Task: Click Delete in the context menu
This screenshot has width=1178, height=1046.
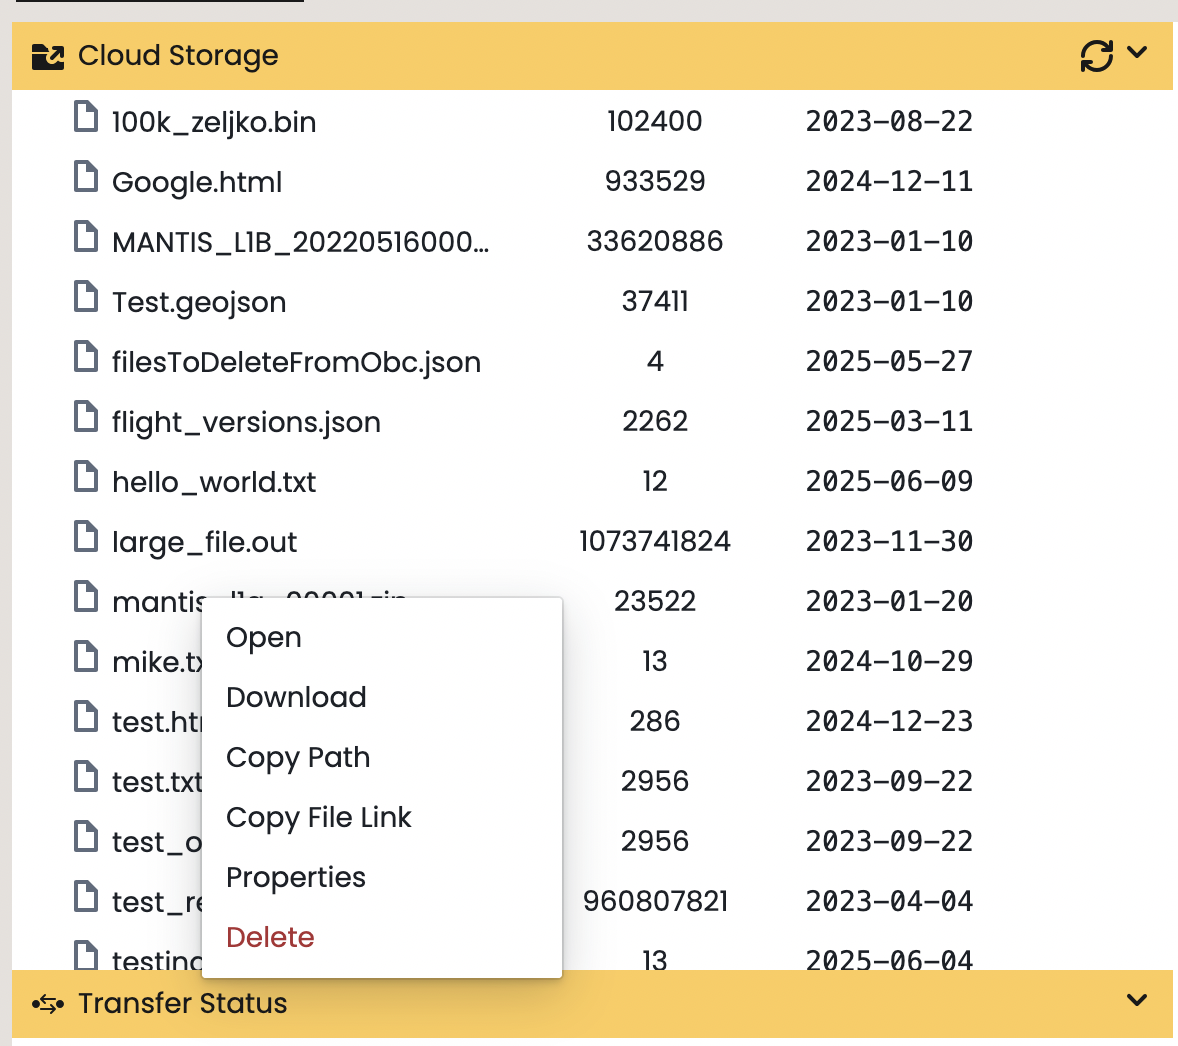Action: point(270,937)
